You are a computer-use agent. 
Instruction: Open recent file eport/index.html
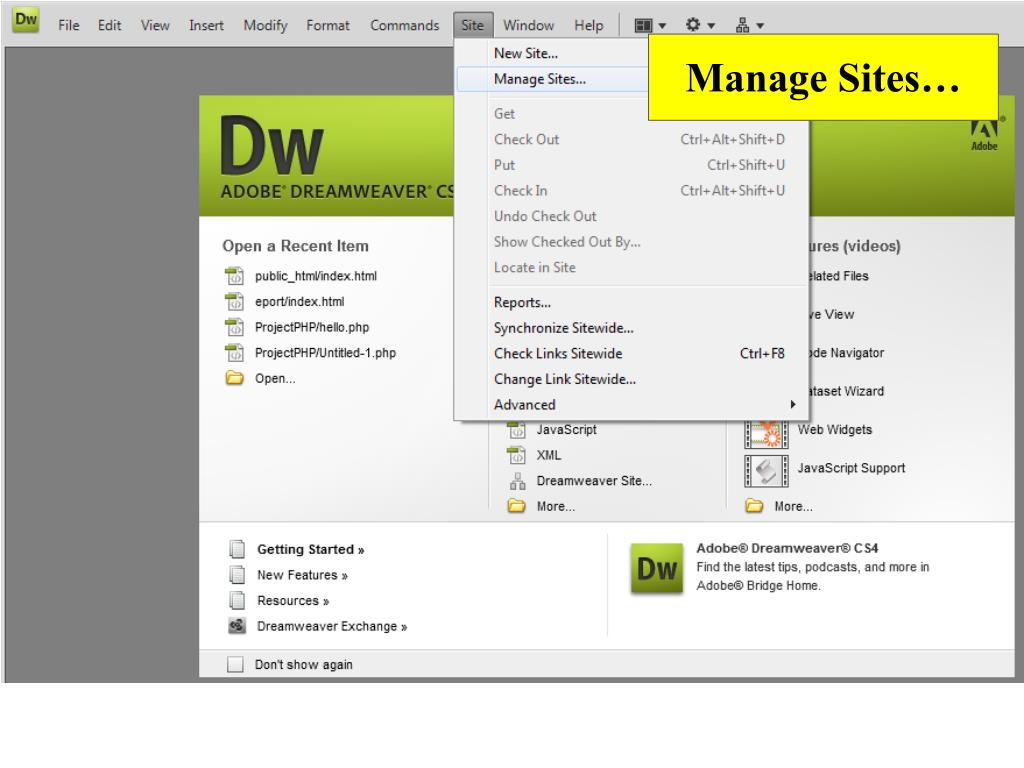(x=299, y=302)
